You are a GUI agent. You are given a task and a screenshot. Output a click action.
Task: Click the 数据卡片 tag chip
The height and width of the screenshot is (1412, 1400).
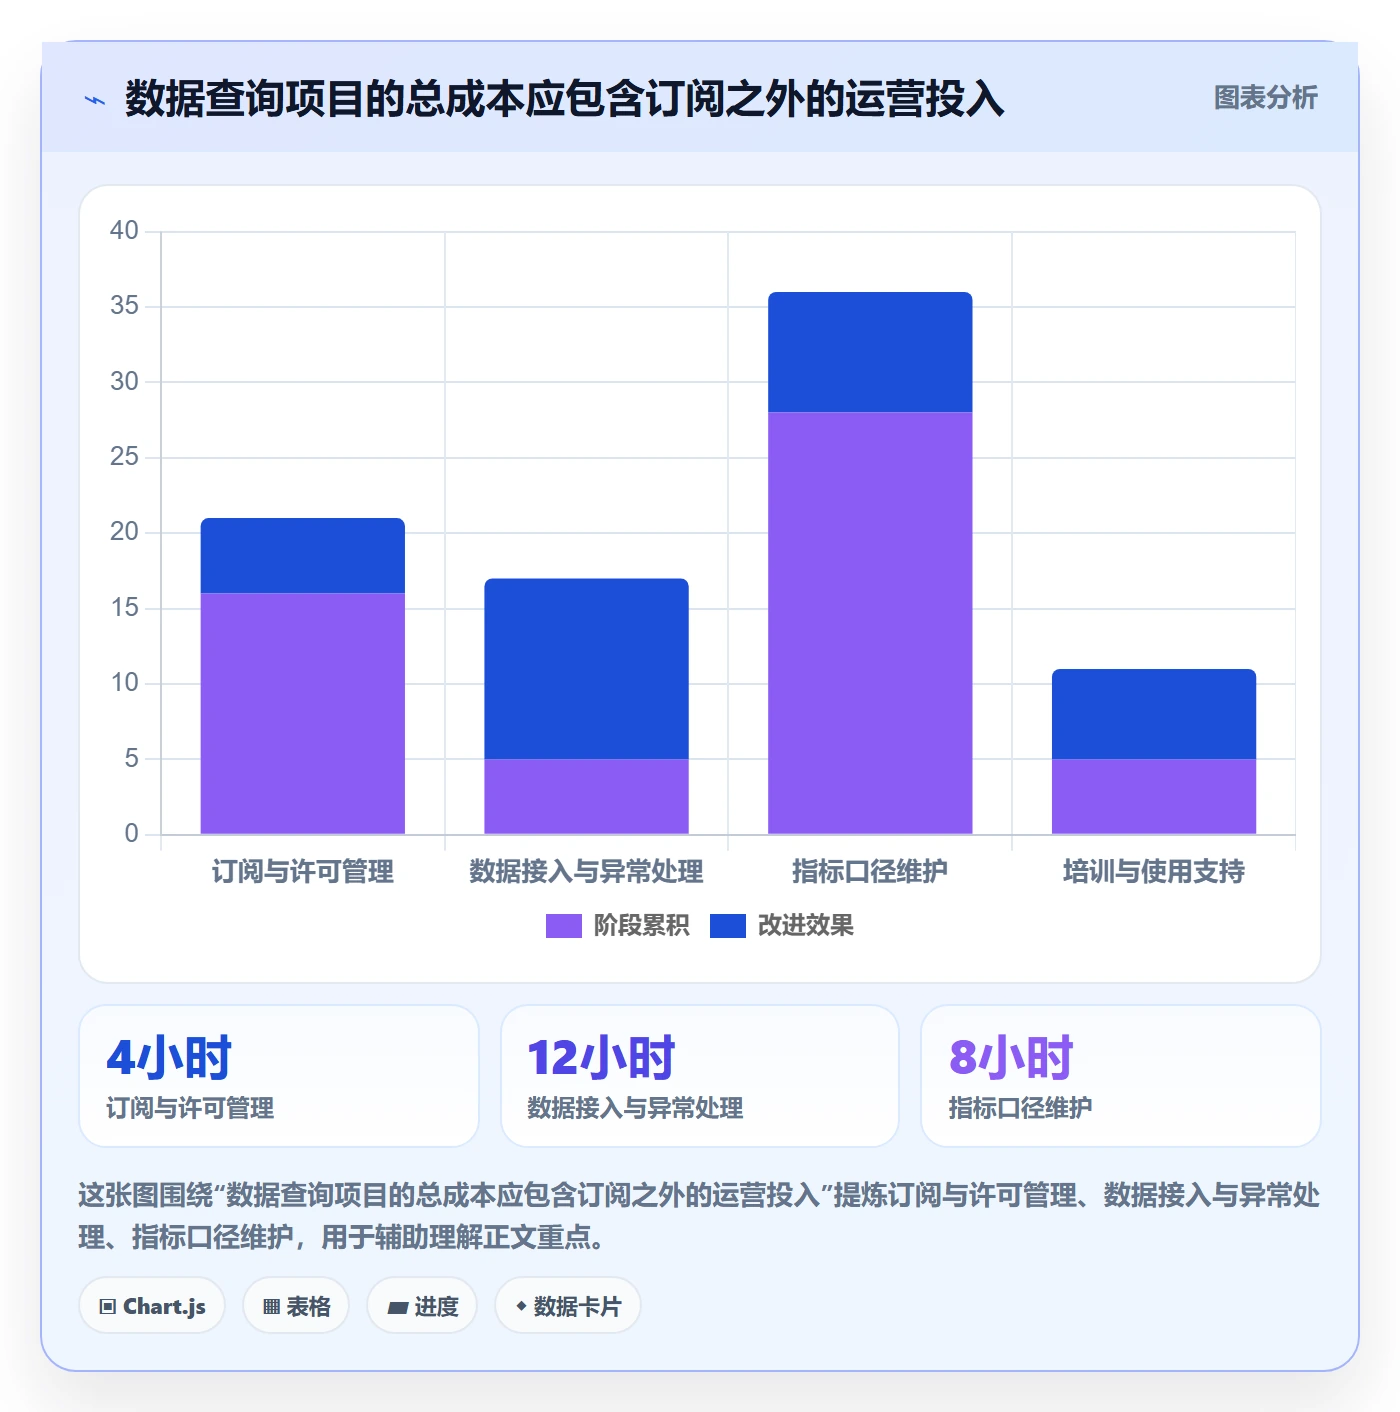(568, 1306)
